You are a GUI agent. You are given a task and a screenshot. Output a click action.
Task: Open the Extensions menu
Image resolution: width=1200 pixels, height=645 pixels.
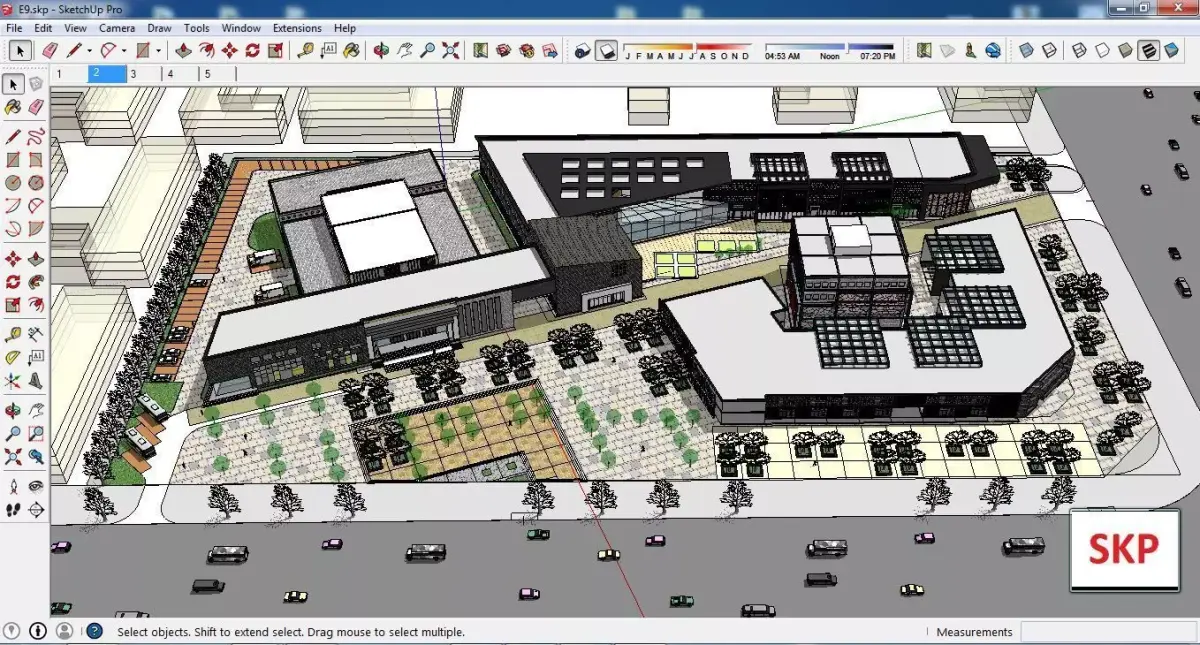pos(297,28)
